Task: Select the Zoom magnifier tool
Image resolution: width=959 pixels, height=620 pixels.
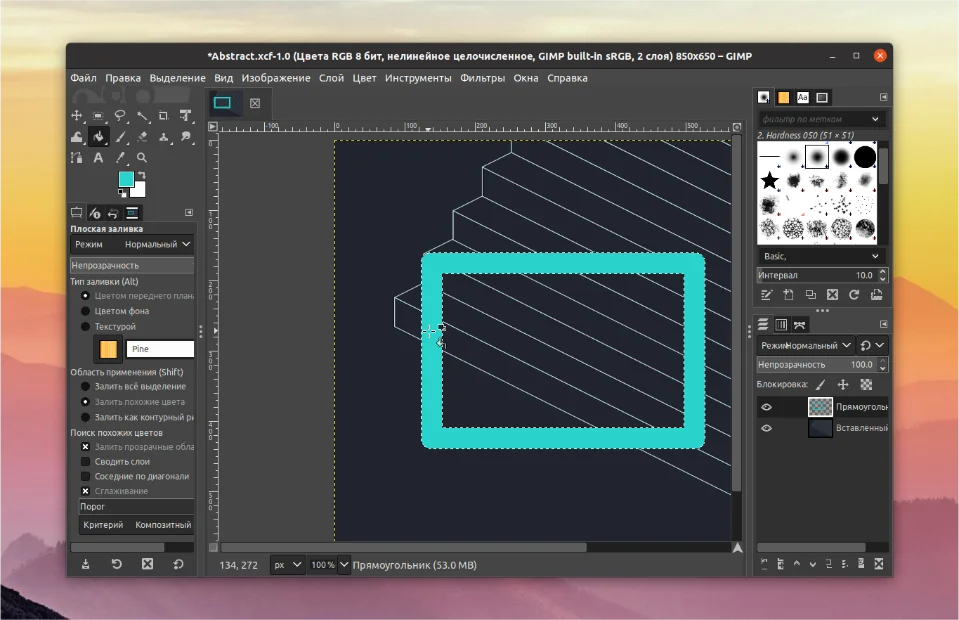Action: point(142,158)
